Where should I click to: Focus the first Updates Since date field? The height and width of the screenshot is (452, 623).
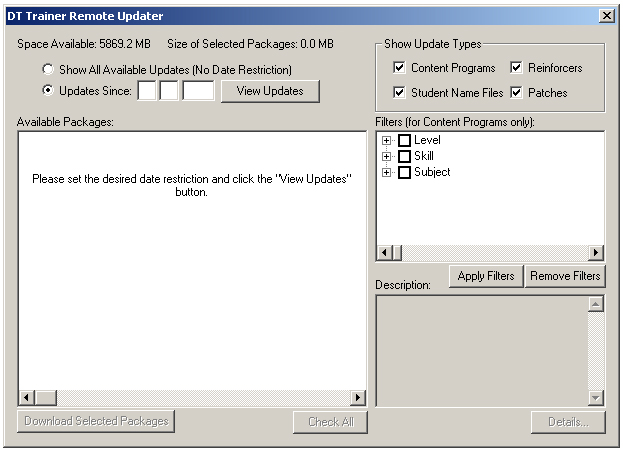click(x=147, y=91)
